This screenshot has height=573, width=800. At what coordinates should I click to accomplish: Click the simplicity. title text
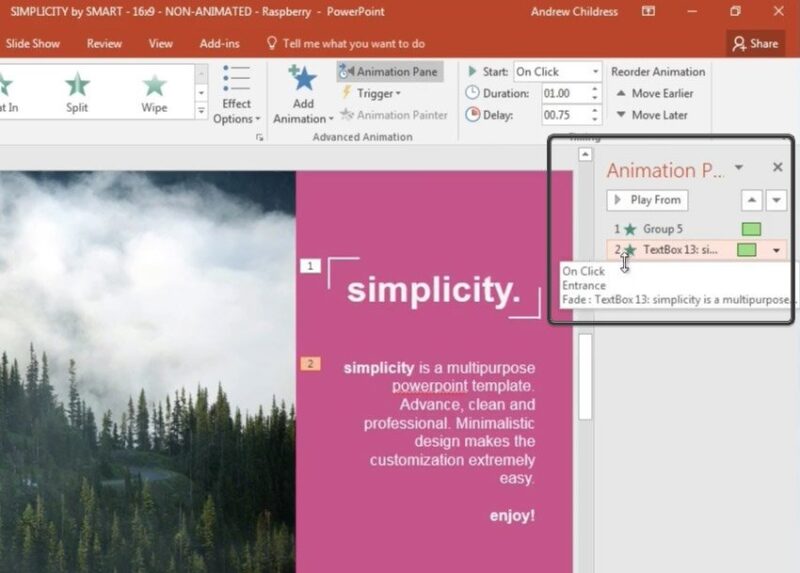tap(434, 289)
